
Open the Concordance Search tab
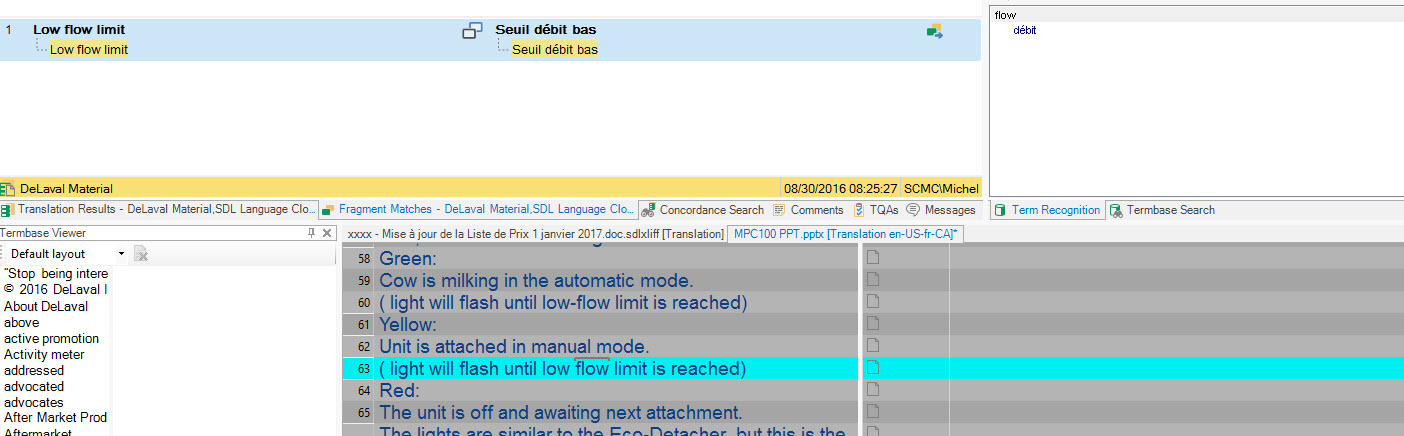tap(702, 210)
